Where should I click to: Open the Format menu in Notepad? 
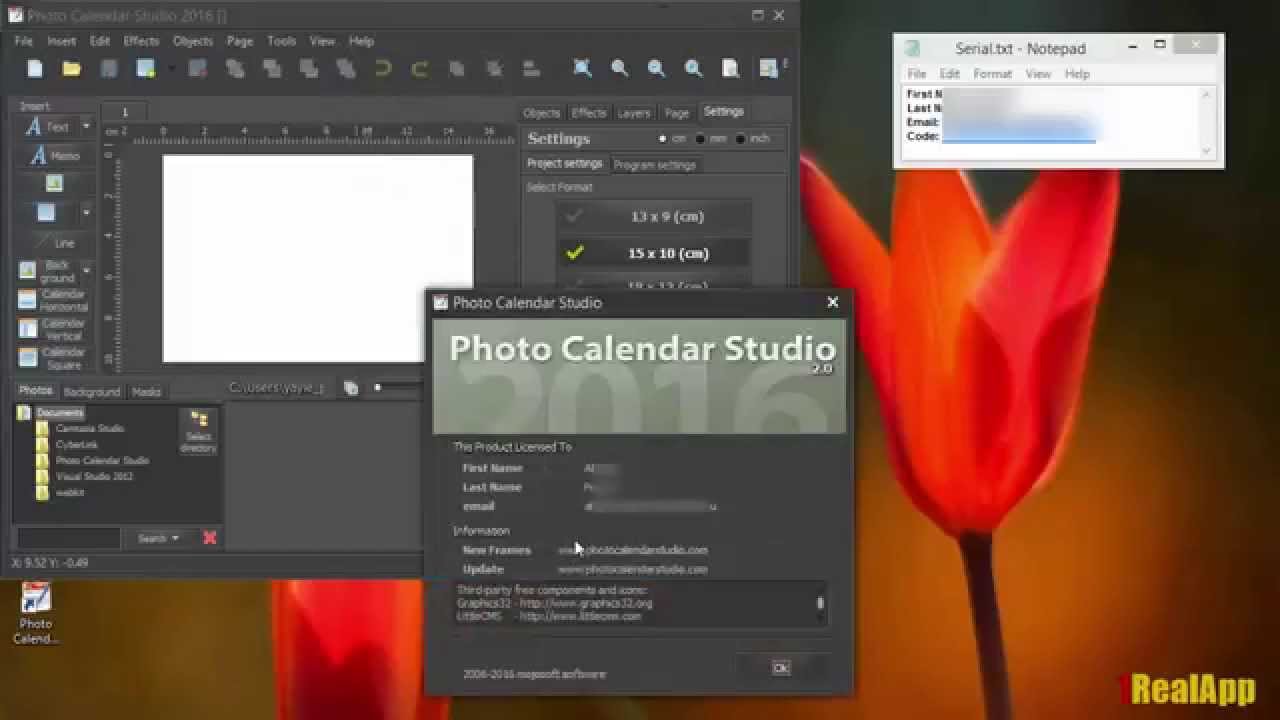(992, 74)
